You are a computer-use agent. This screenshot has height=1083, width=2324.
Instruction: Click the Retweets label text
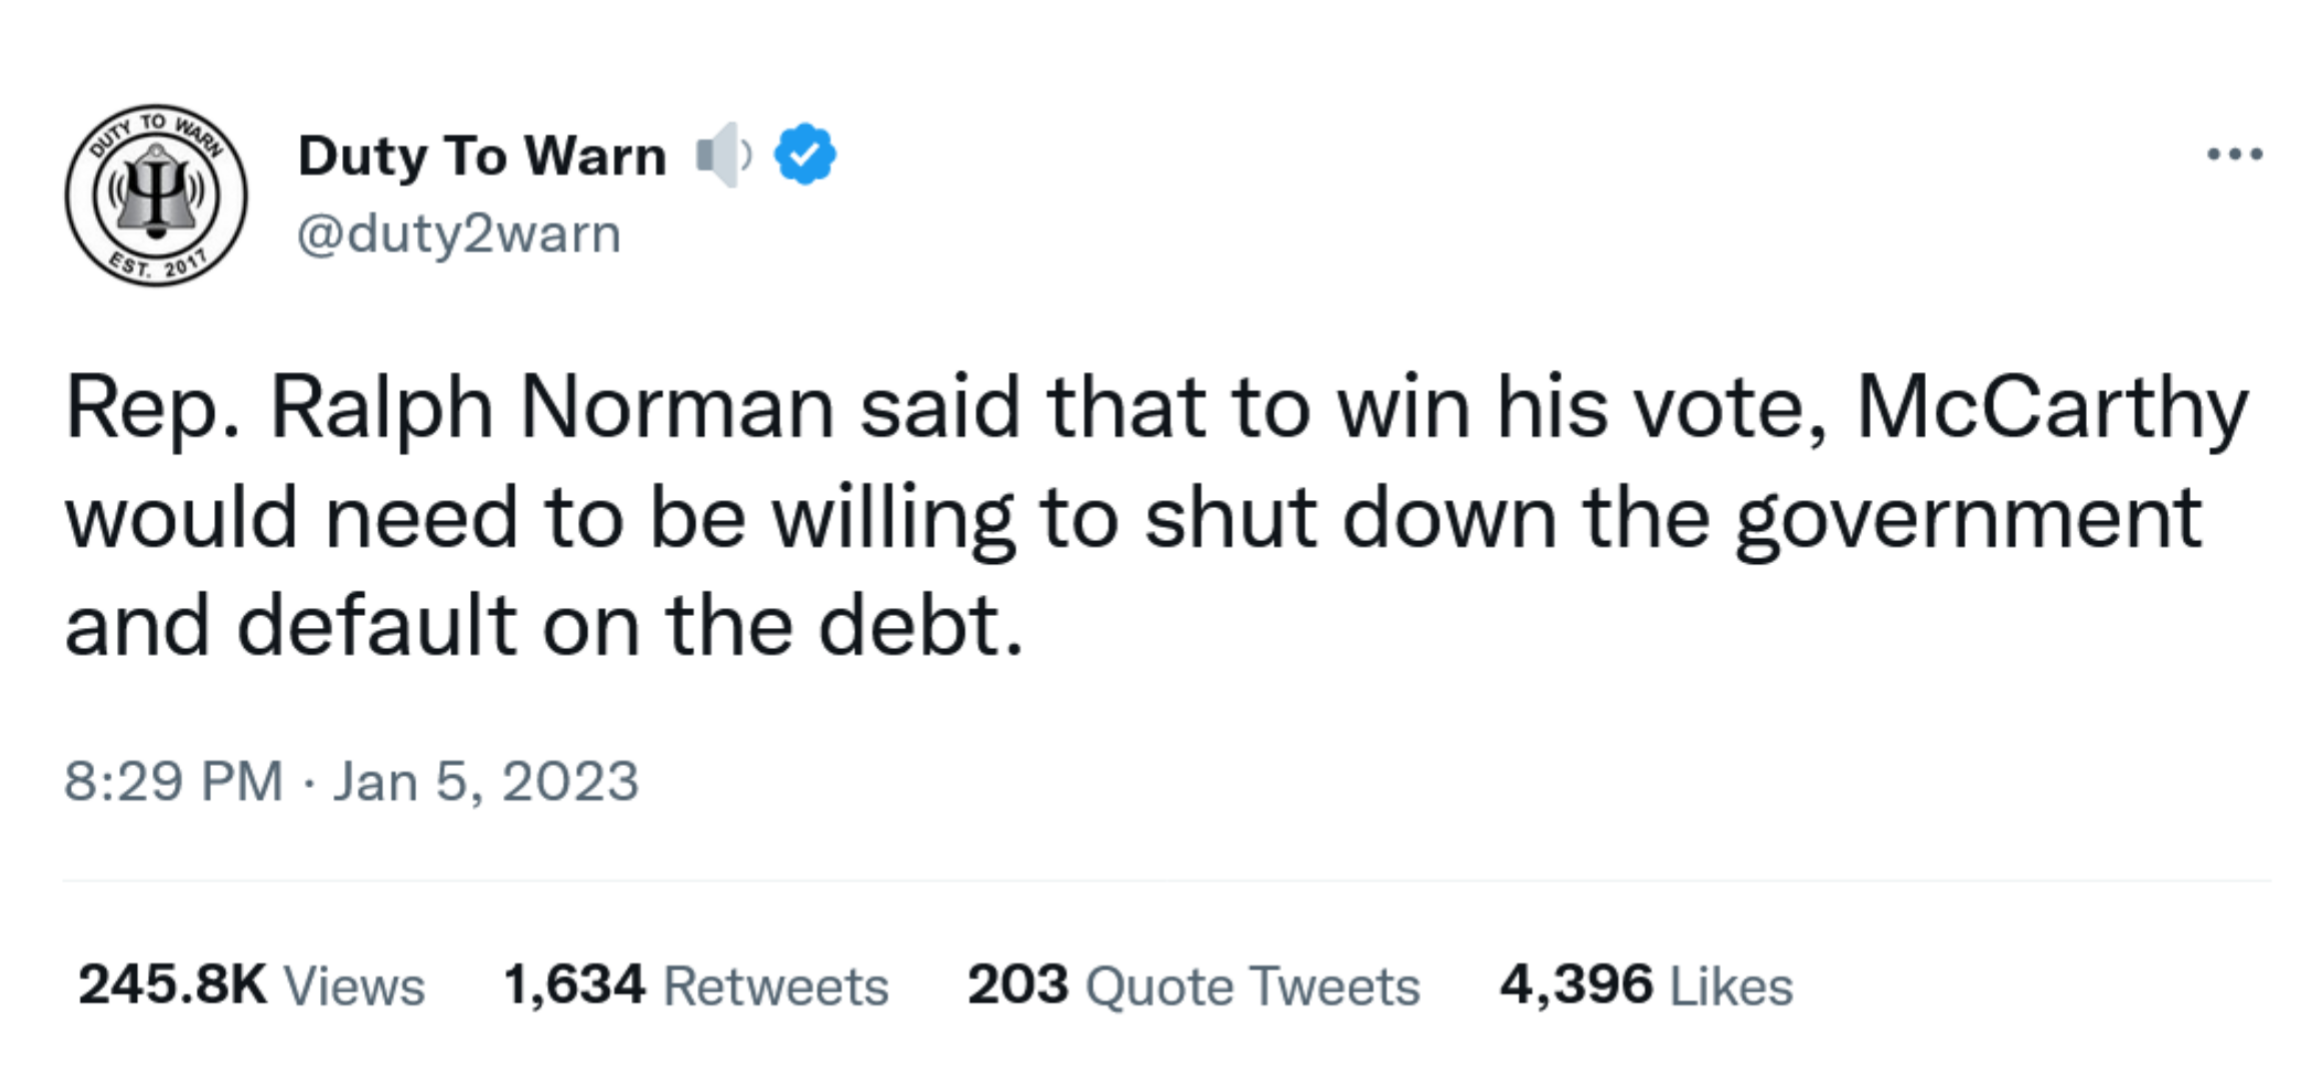pos(777,987)
